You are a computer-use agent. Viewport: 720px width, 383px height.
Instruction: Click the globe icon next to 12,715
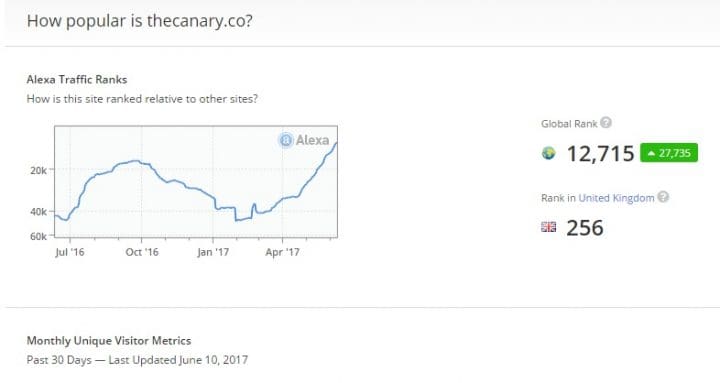tap(549, 153)
